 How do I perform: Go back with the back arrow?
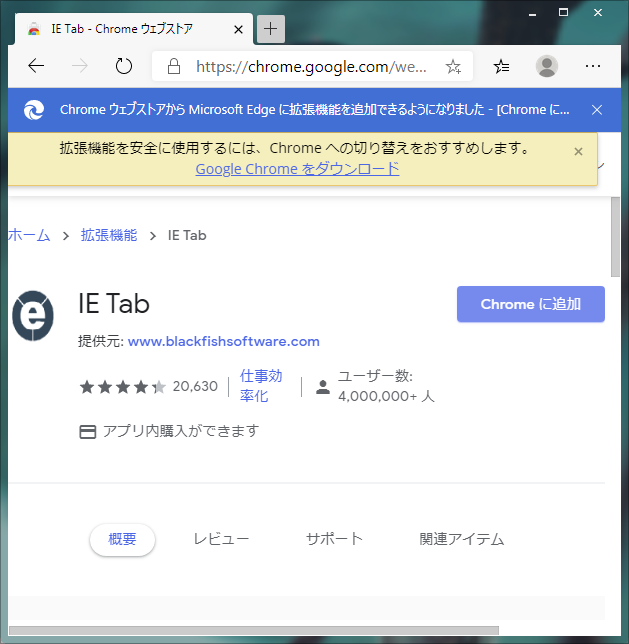point(36,66)
